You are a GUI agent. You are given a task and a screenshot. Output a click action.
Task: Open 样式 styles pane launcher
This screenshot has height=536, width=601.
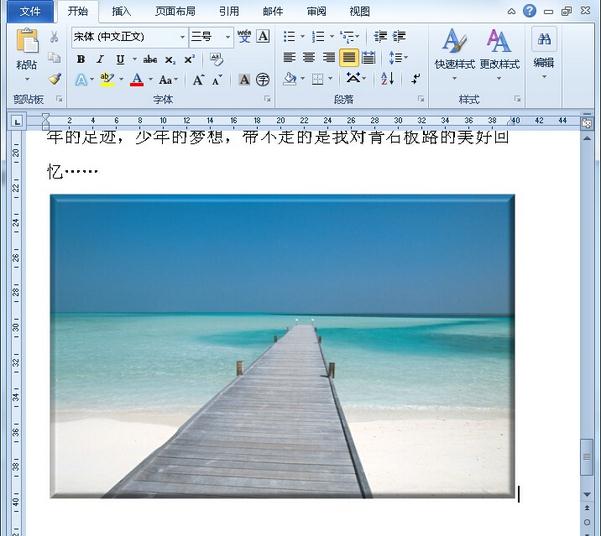click(x=517, y=99)
